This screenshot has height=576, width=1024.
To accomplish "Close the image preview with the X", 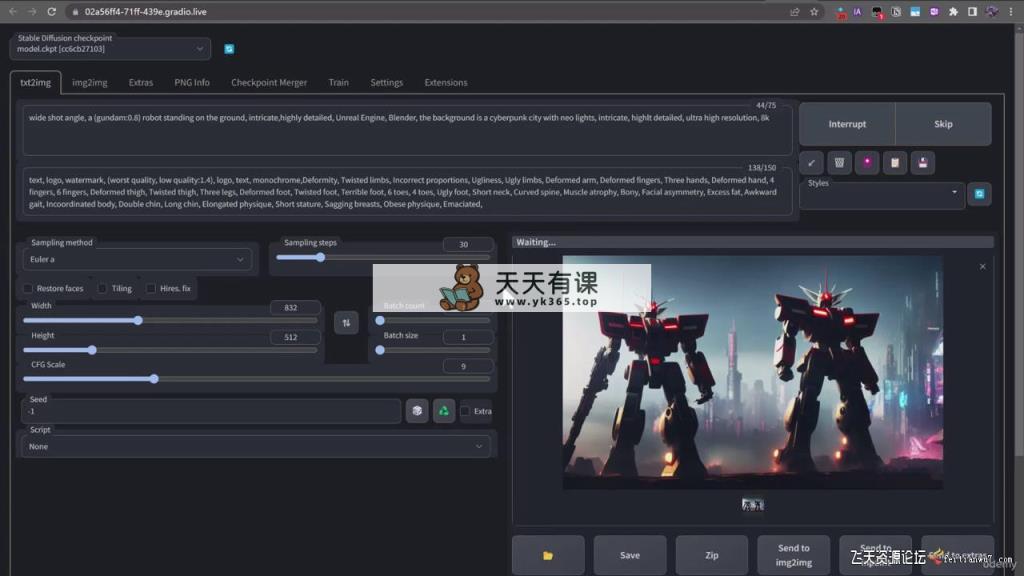I will pyautogui.click(x=982, y=266).
